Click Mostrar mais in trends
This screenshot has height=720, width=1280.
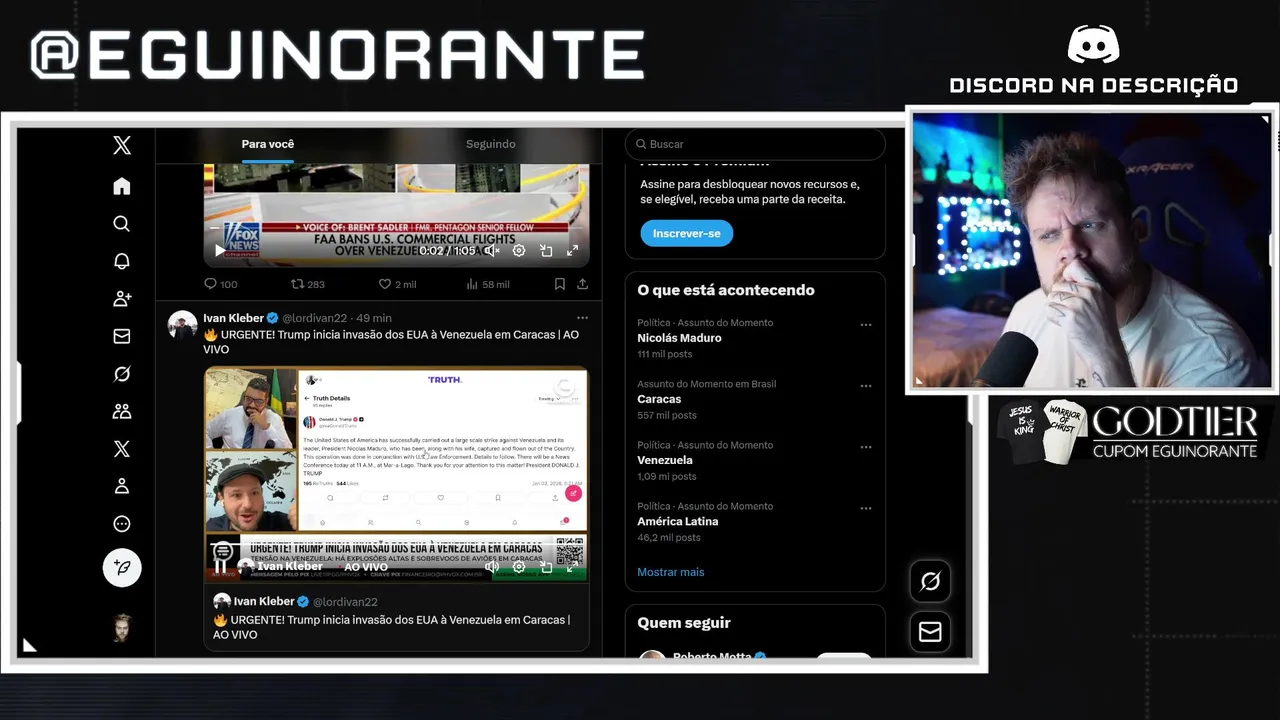click(x=671, y=572)
